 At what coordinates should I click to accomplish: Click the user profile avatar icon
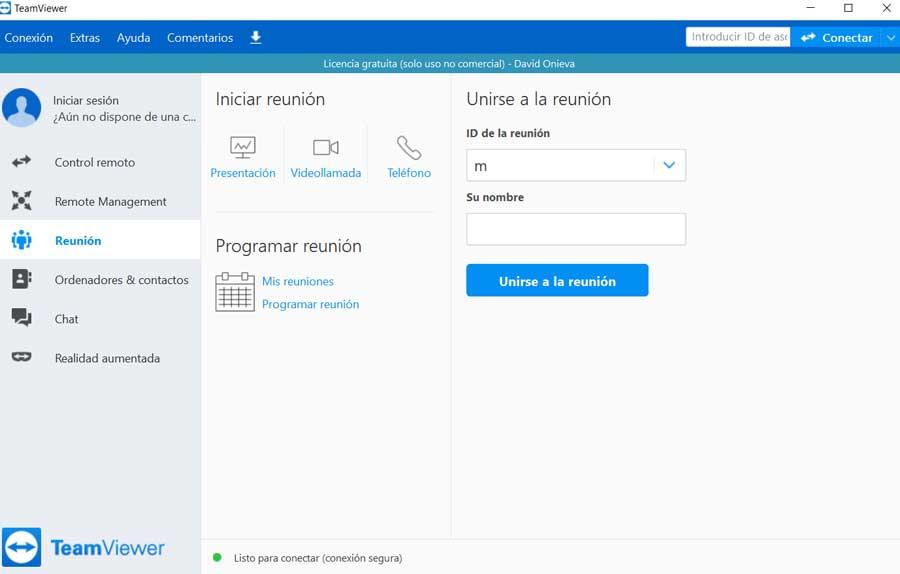22,107
